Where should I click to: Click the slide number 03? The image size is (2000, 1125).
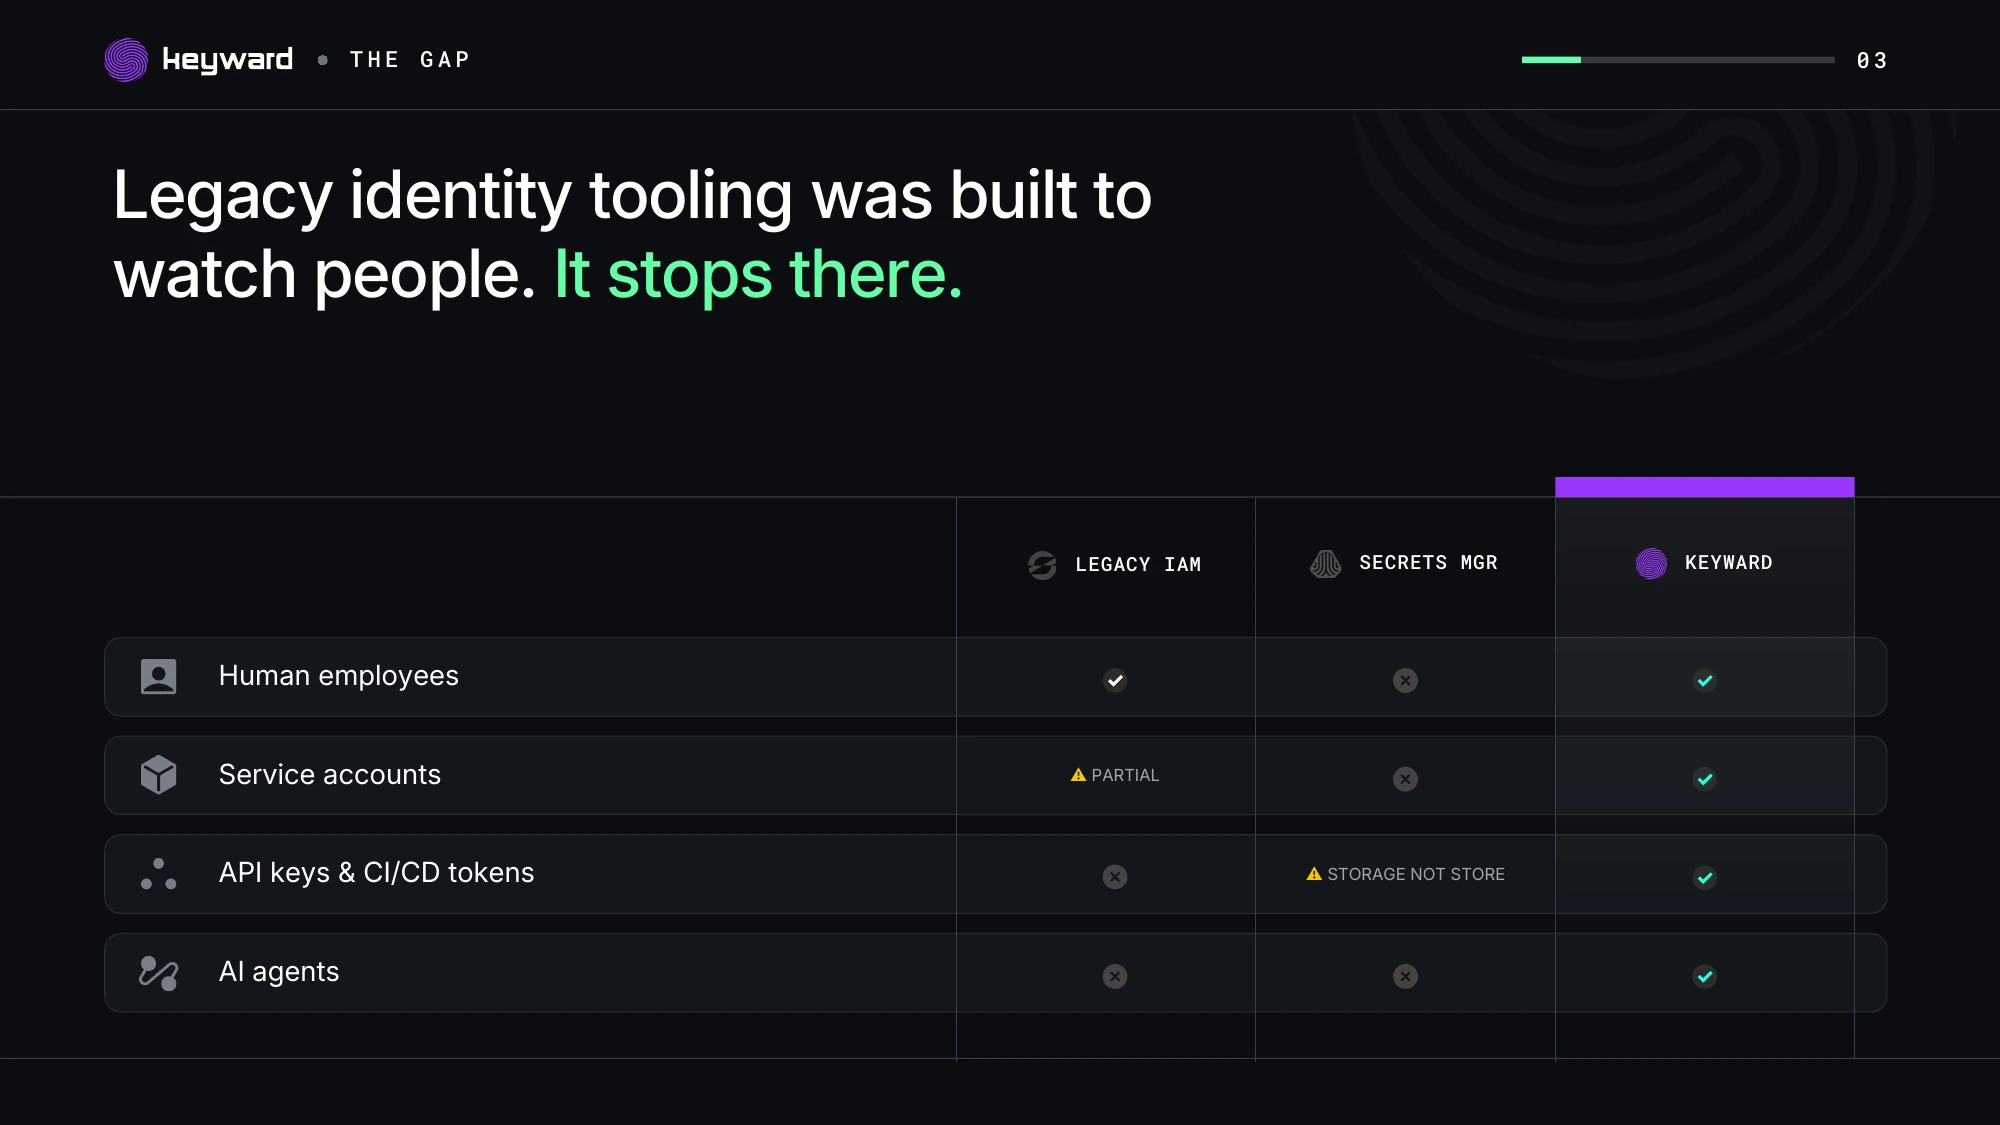[1872, 61]
